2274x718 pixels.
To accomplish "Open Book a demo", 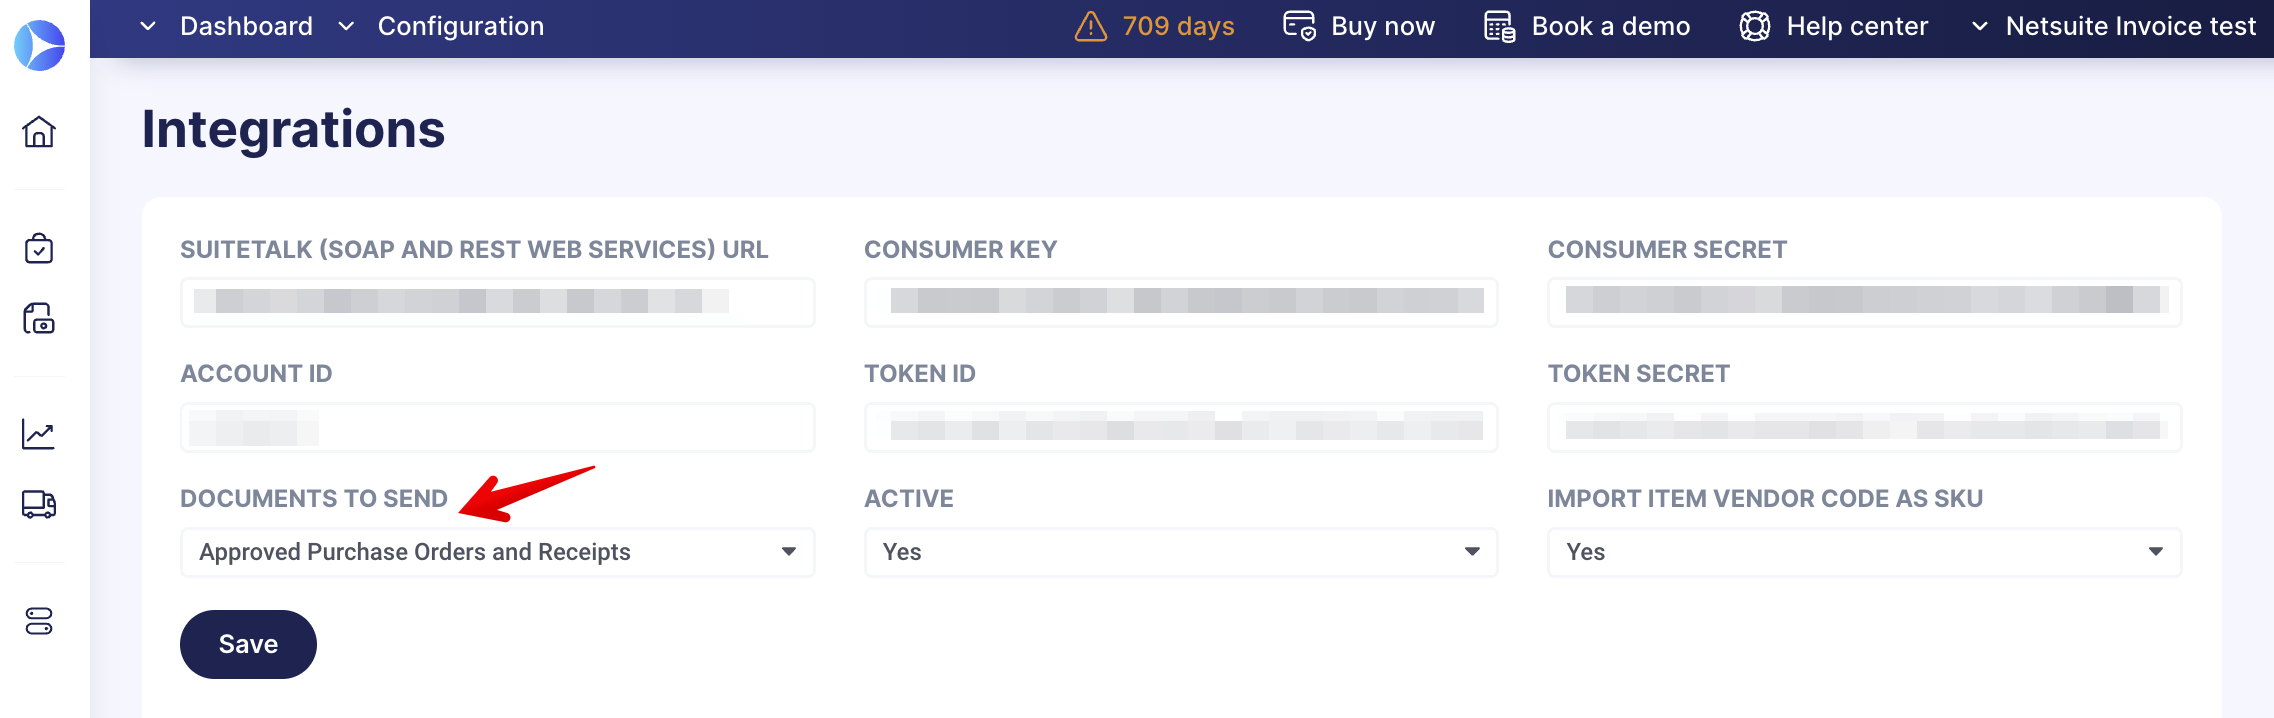I will 1610,26.
